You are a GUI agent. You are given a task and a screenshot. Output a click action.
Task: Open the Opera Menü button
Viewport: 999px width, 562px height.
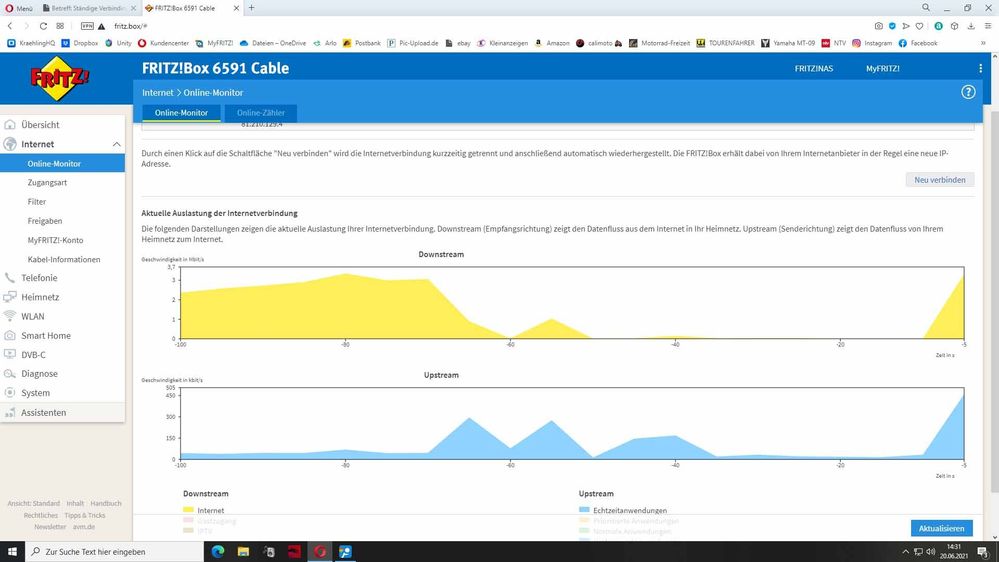coord(19,8)
